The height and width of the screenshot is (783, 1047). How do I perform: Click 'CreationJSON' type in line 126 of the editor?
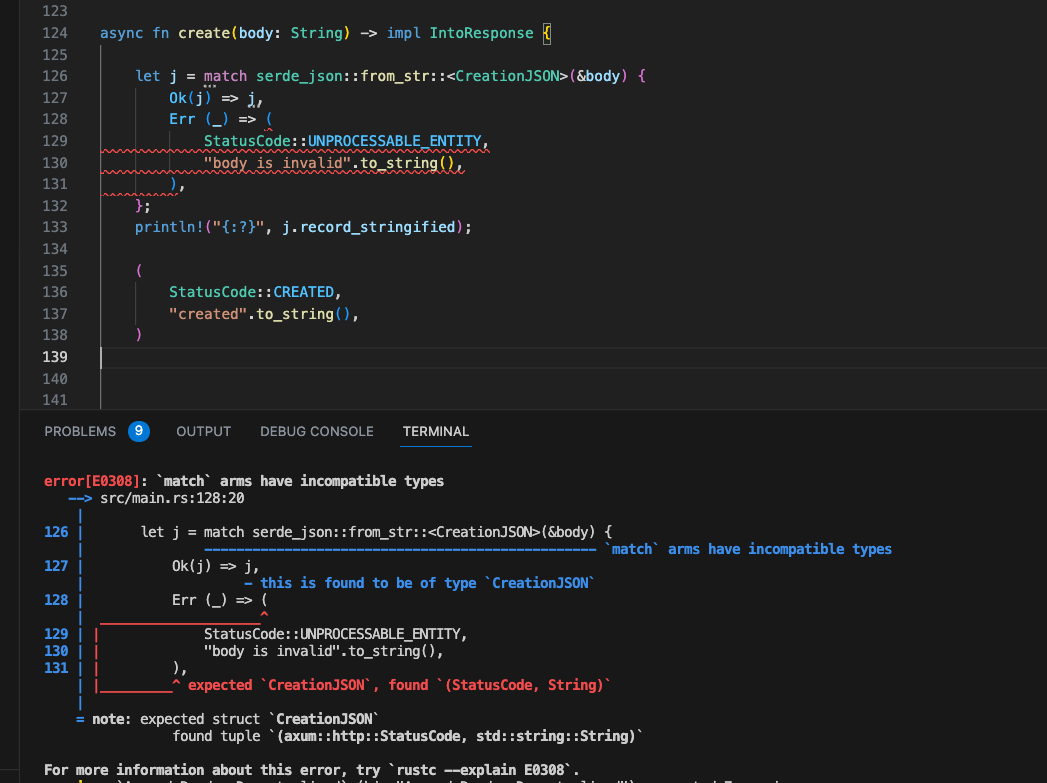click(x=507, y=76)
